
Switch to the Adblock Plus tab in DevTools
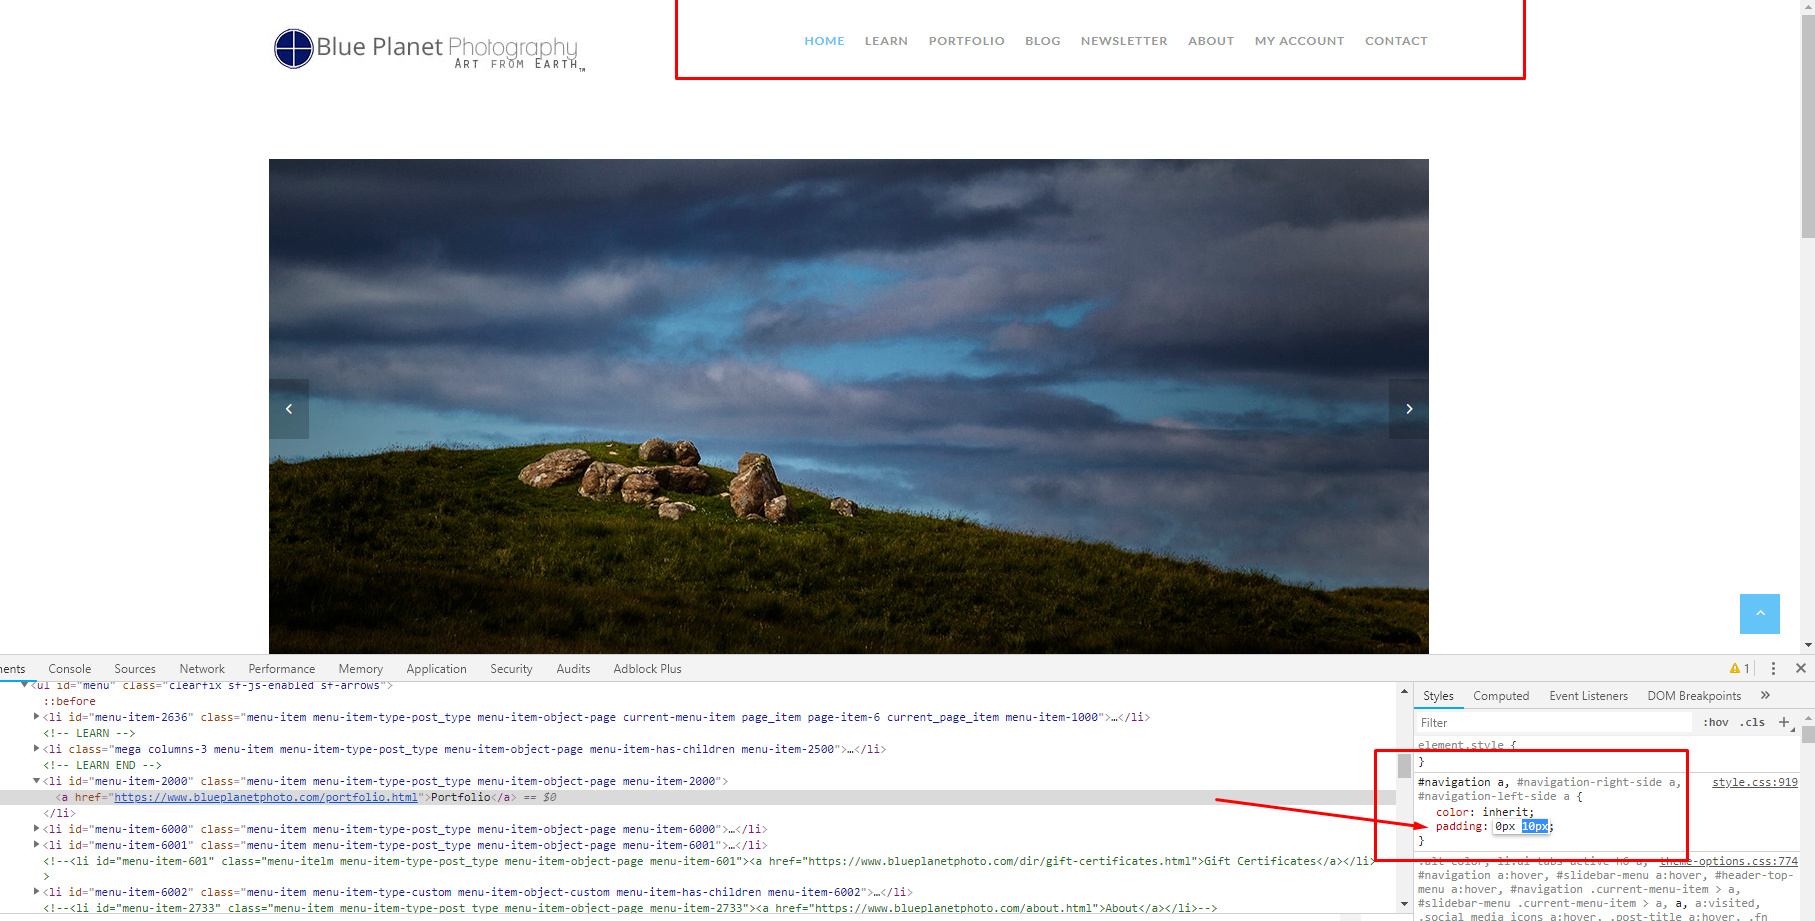[648, 669]
